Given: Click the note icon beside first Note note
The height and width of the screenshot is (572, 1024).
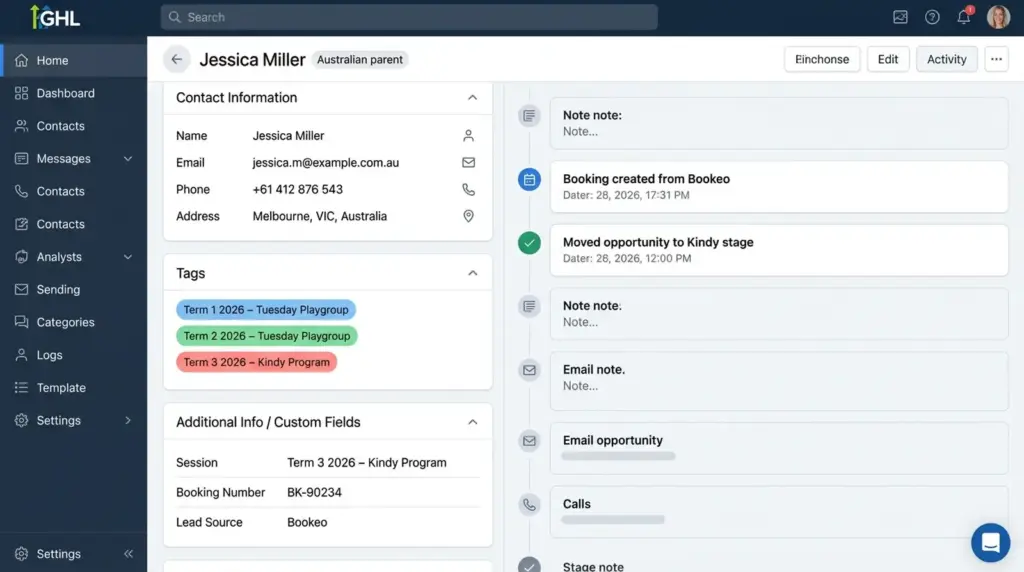Looking at the screenshot, I should coord(529,116).
